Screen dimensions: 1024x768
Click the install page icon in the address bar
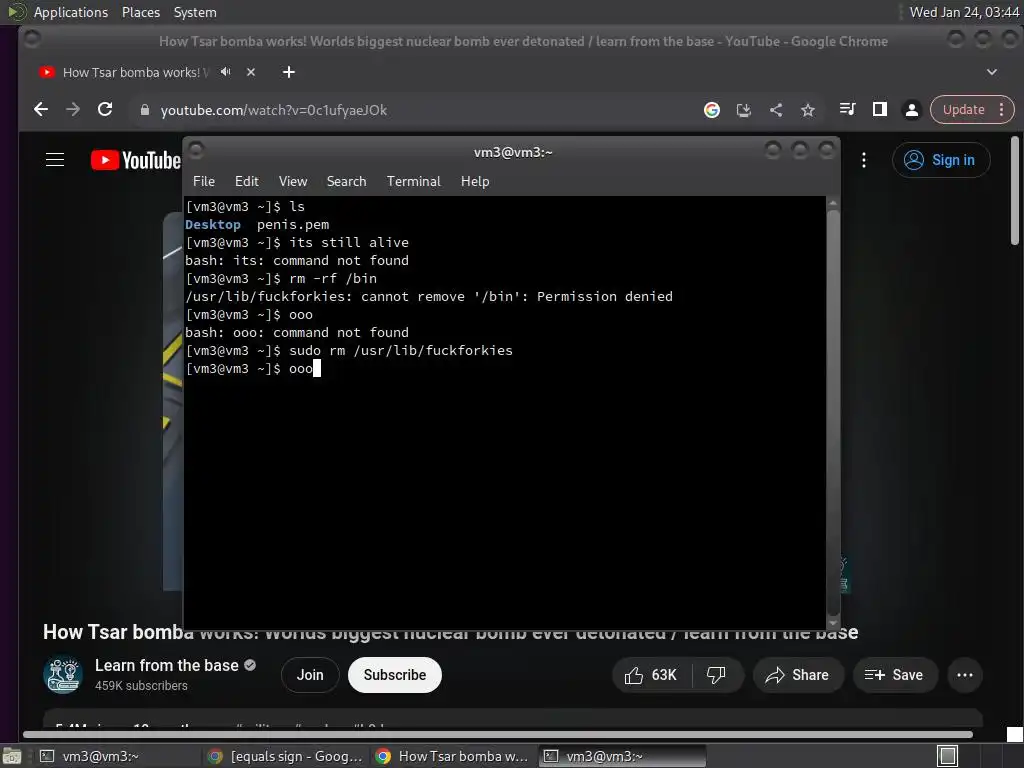click(x=744, y=110)
